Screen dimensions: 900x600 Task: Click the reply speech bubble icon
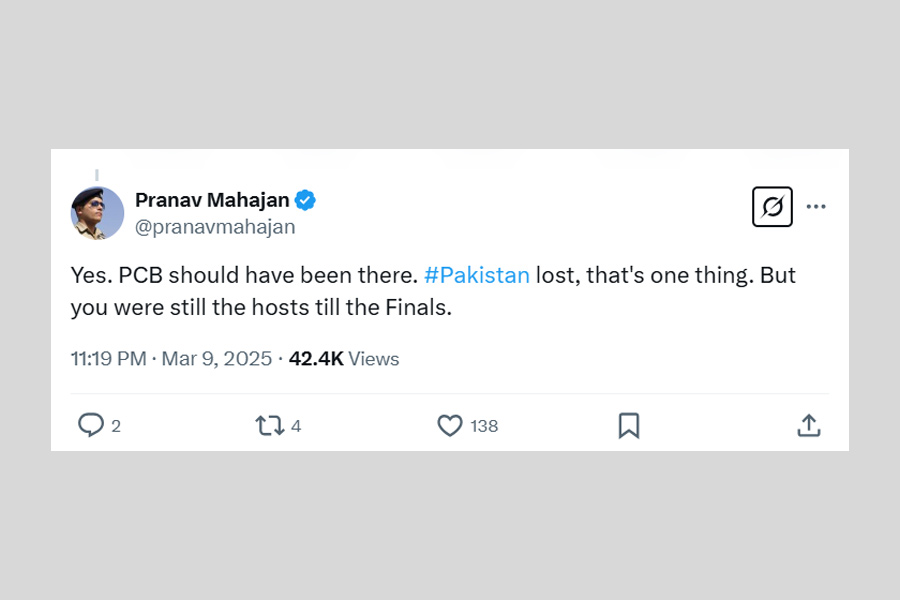point(91,426)
